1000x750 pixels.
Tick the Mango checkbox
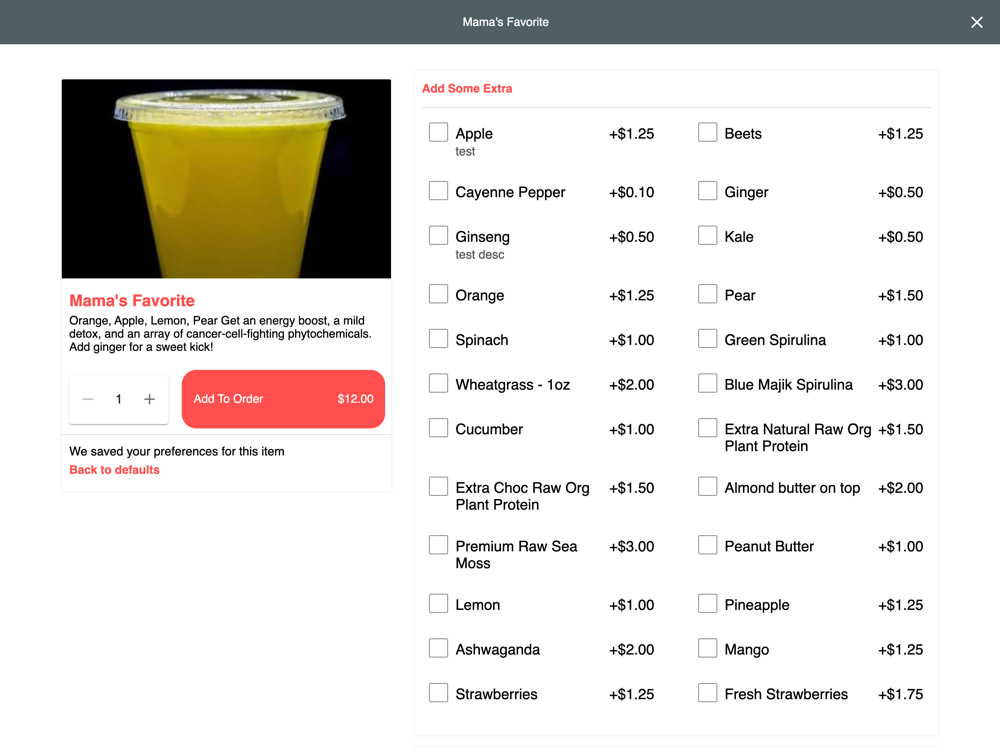pos(707,649)
